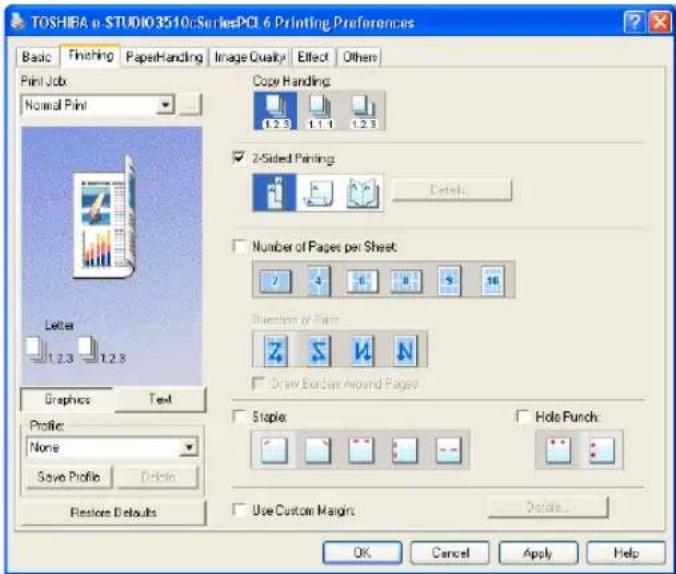The width and height of the screenshot is (676, 574).
Task: Click the question mark help icon in title bar
Action: click(x=634, y=22)
